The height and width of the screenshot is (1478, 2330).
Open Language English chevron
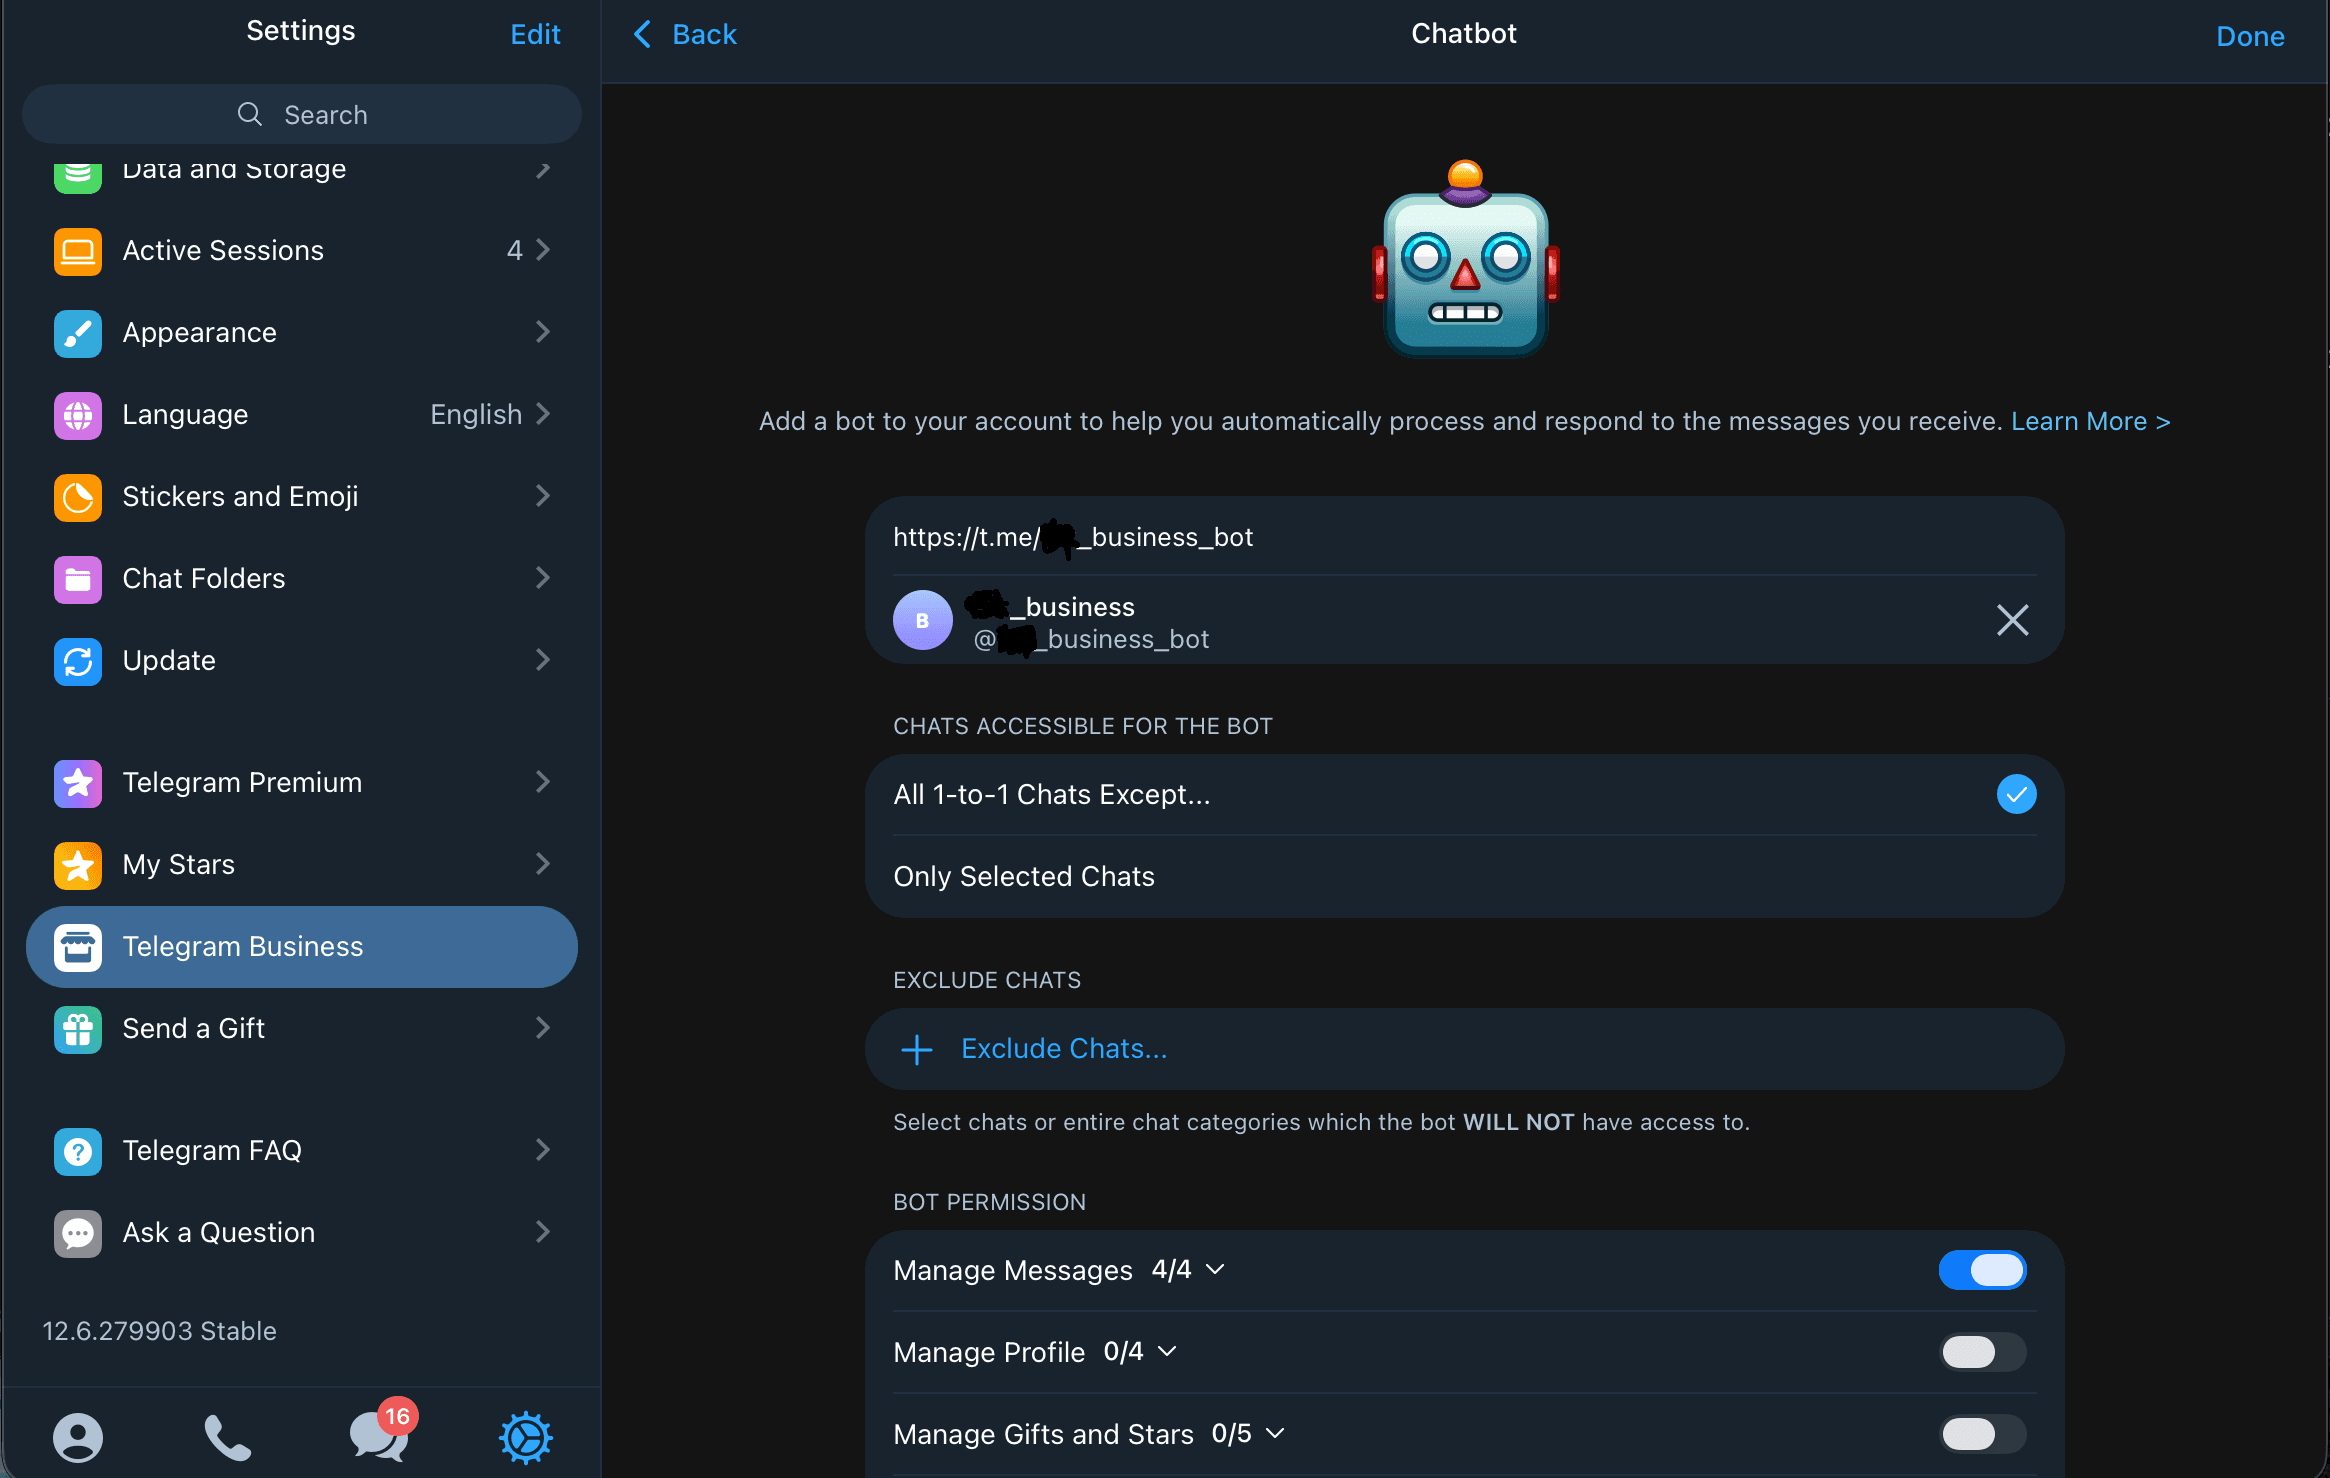pyautogui.click(x=543, y=414)
